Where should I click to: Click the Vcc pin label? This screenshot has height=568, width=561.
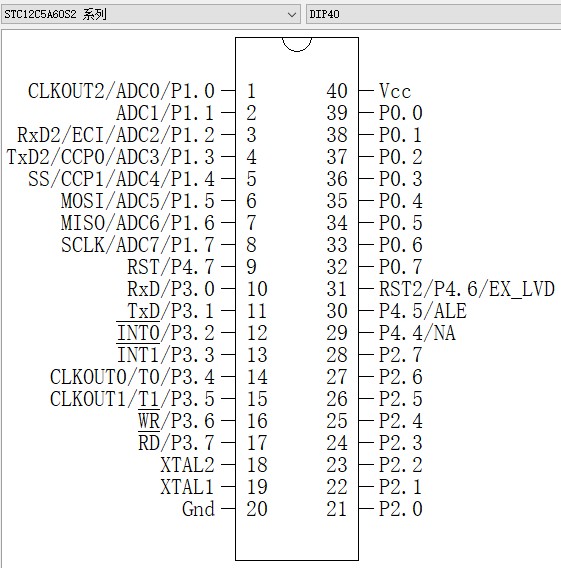(x=395, y=91)
